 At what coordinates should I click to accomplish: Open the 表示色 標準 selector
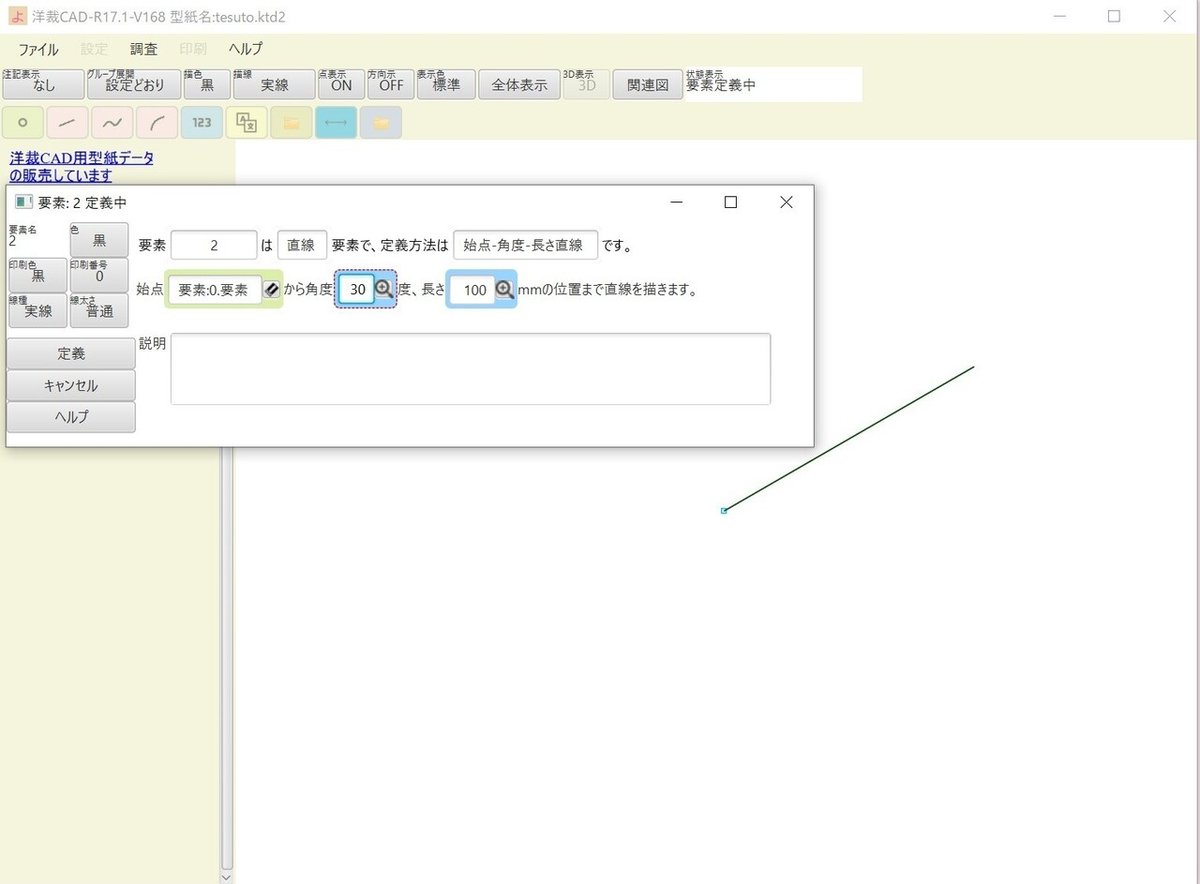click(446, 85)
